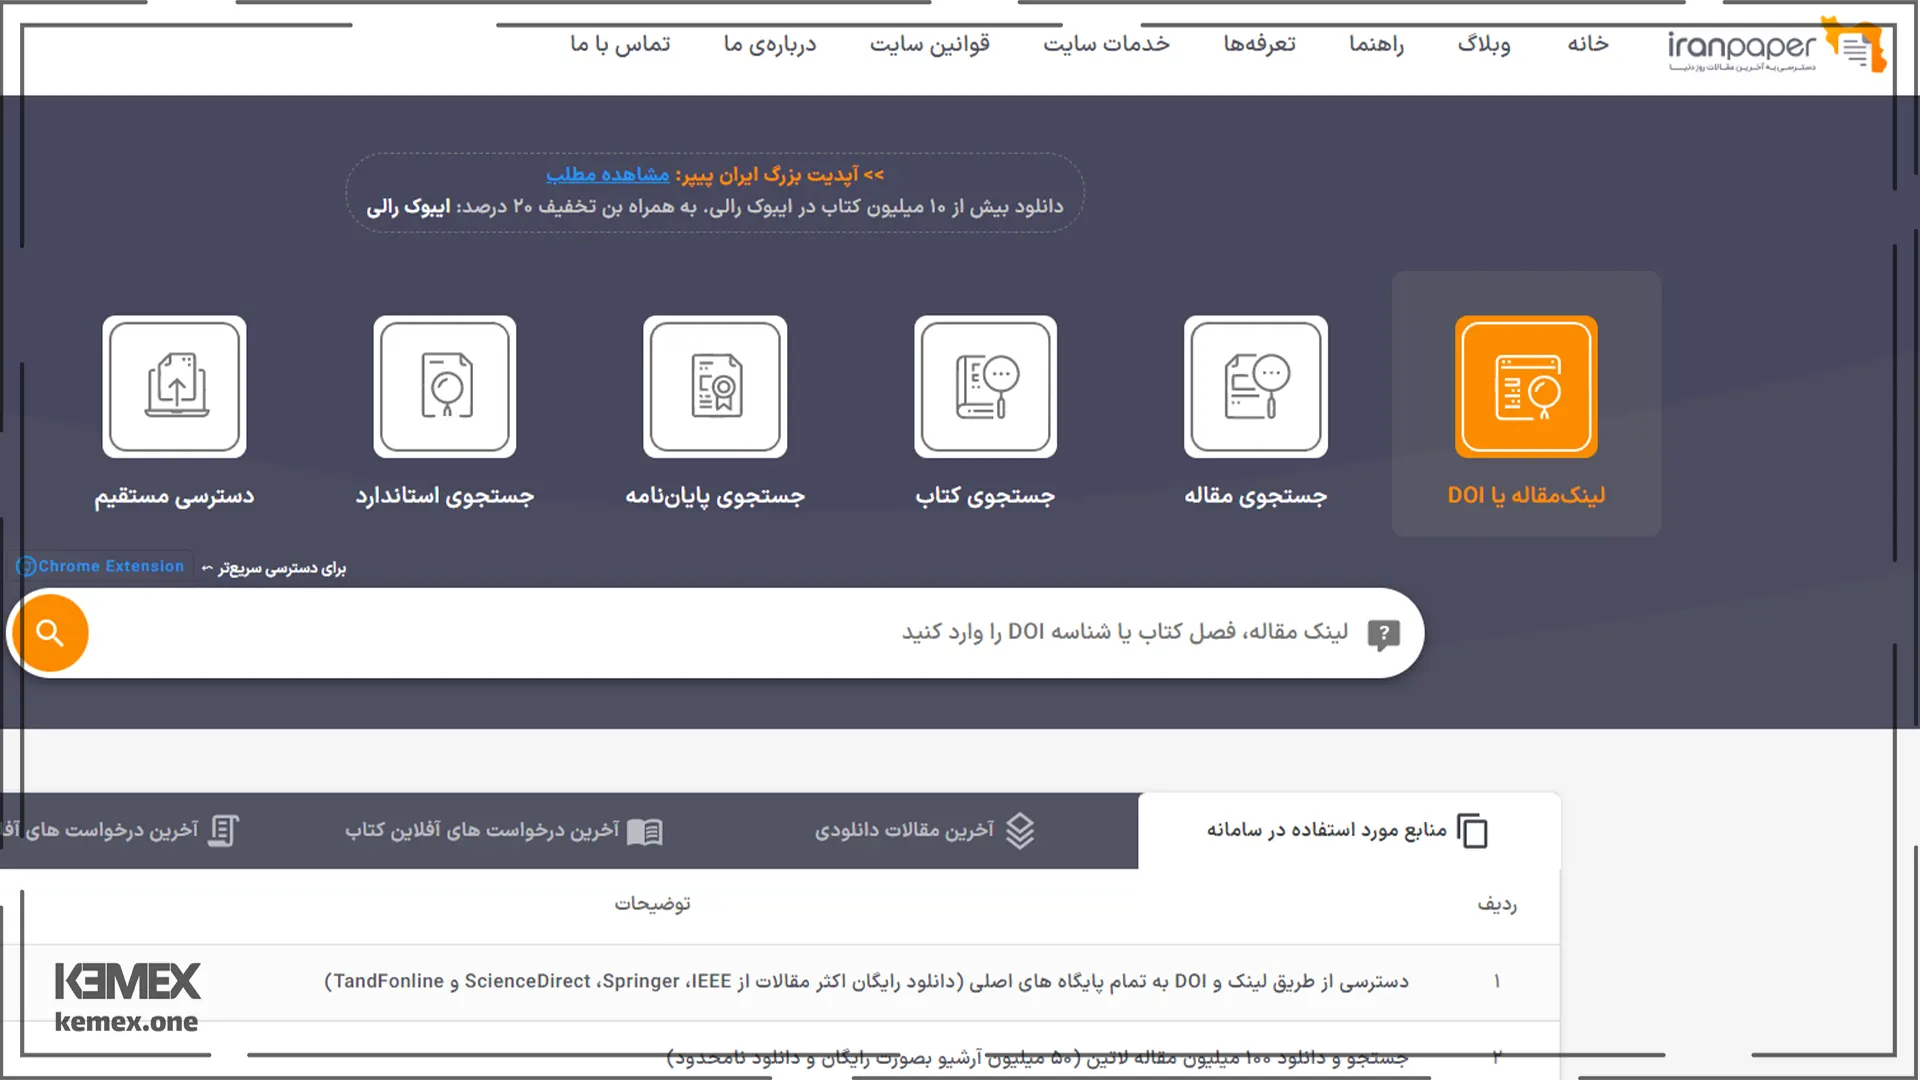Switch to منابع مورد استفاده در سامانه tab
Viewport: 1920px width, 1080px height.
pyautogui.click(x=1349, y=831)
